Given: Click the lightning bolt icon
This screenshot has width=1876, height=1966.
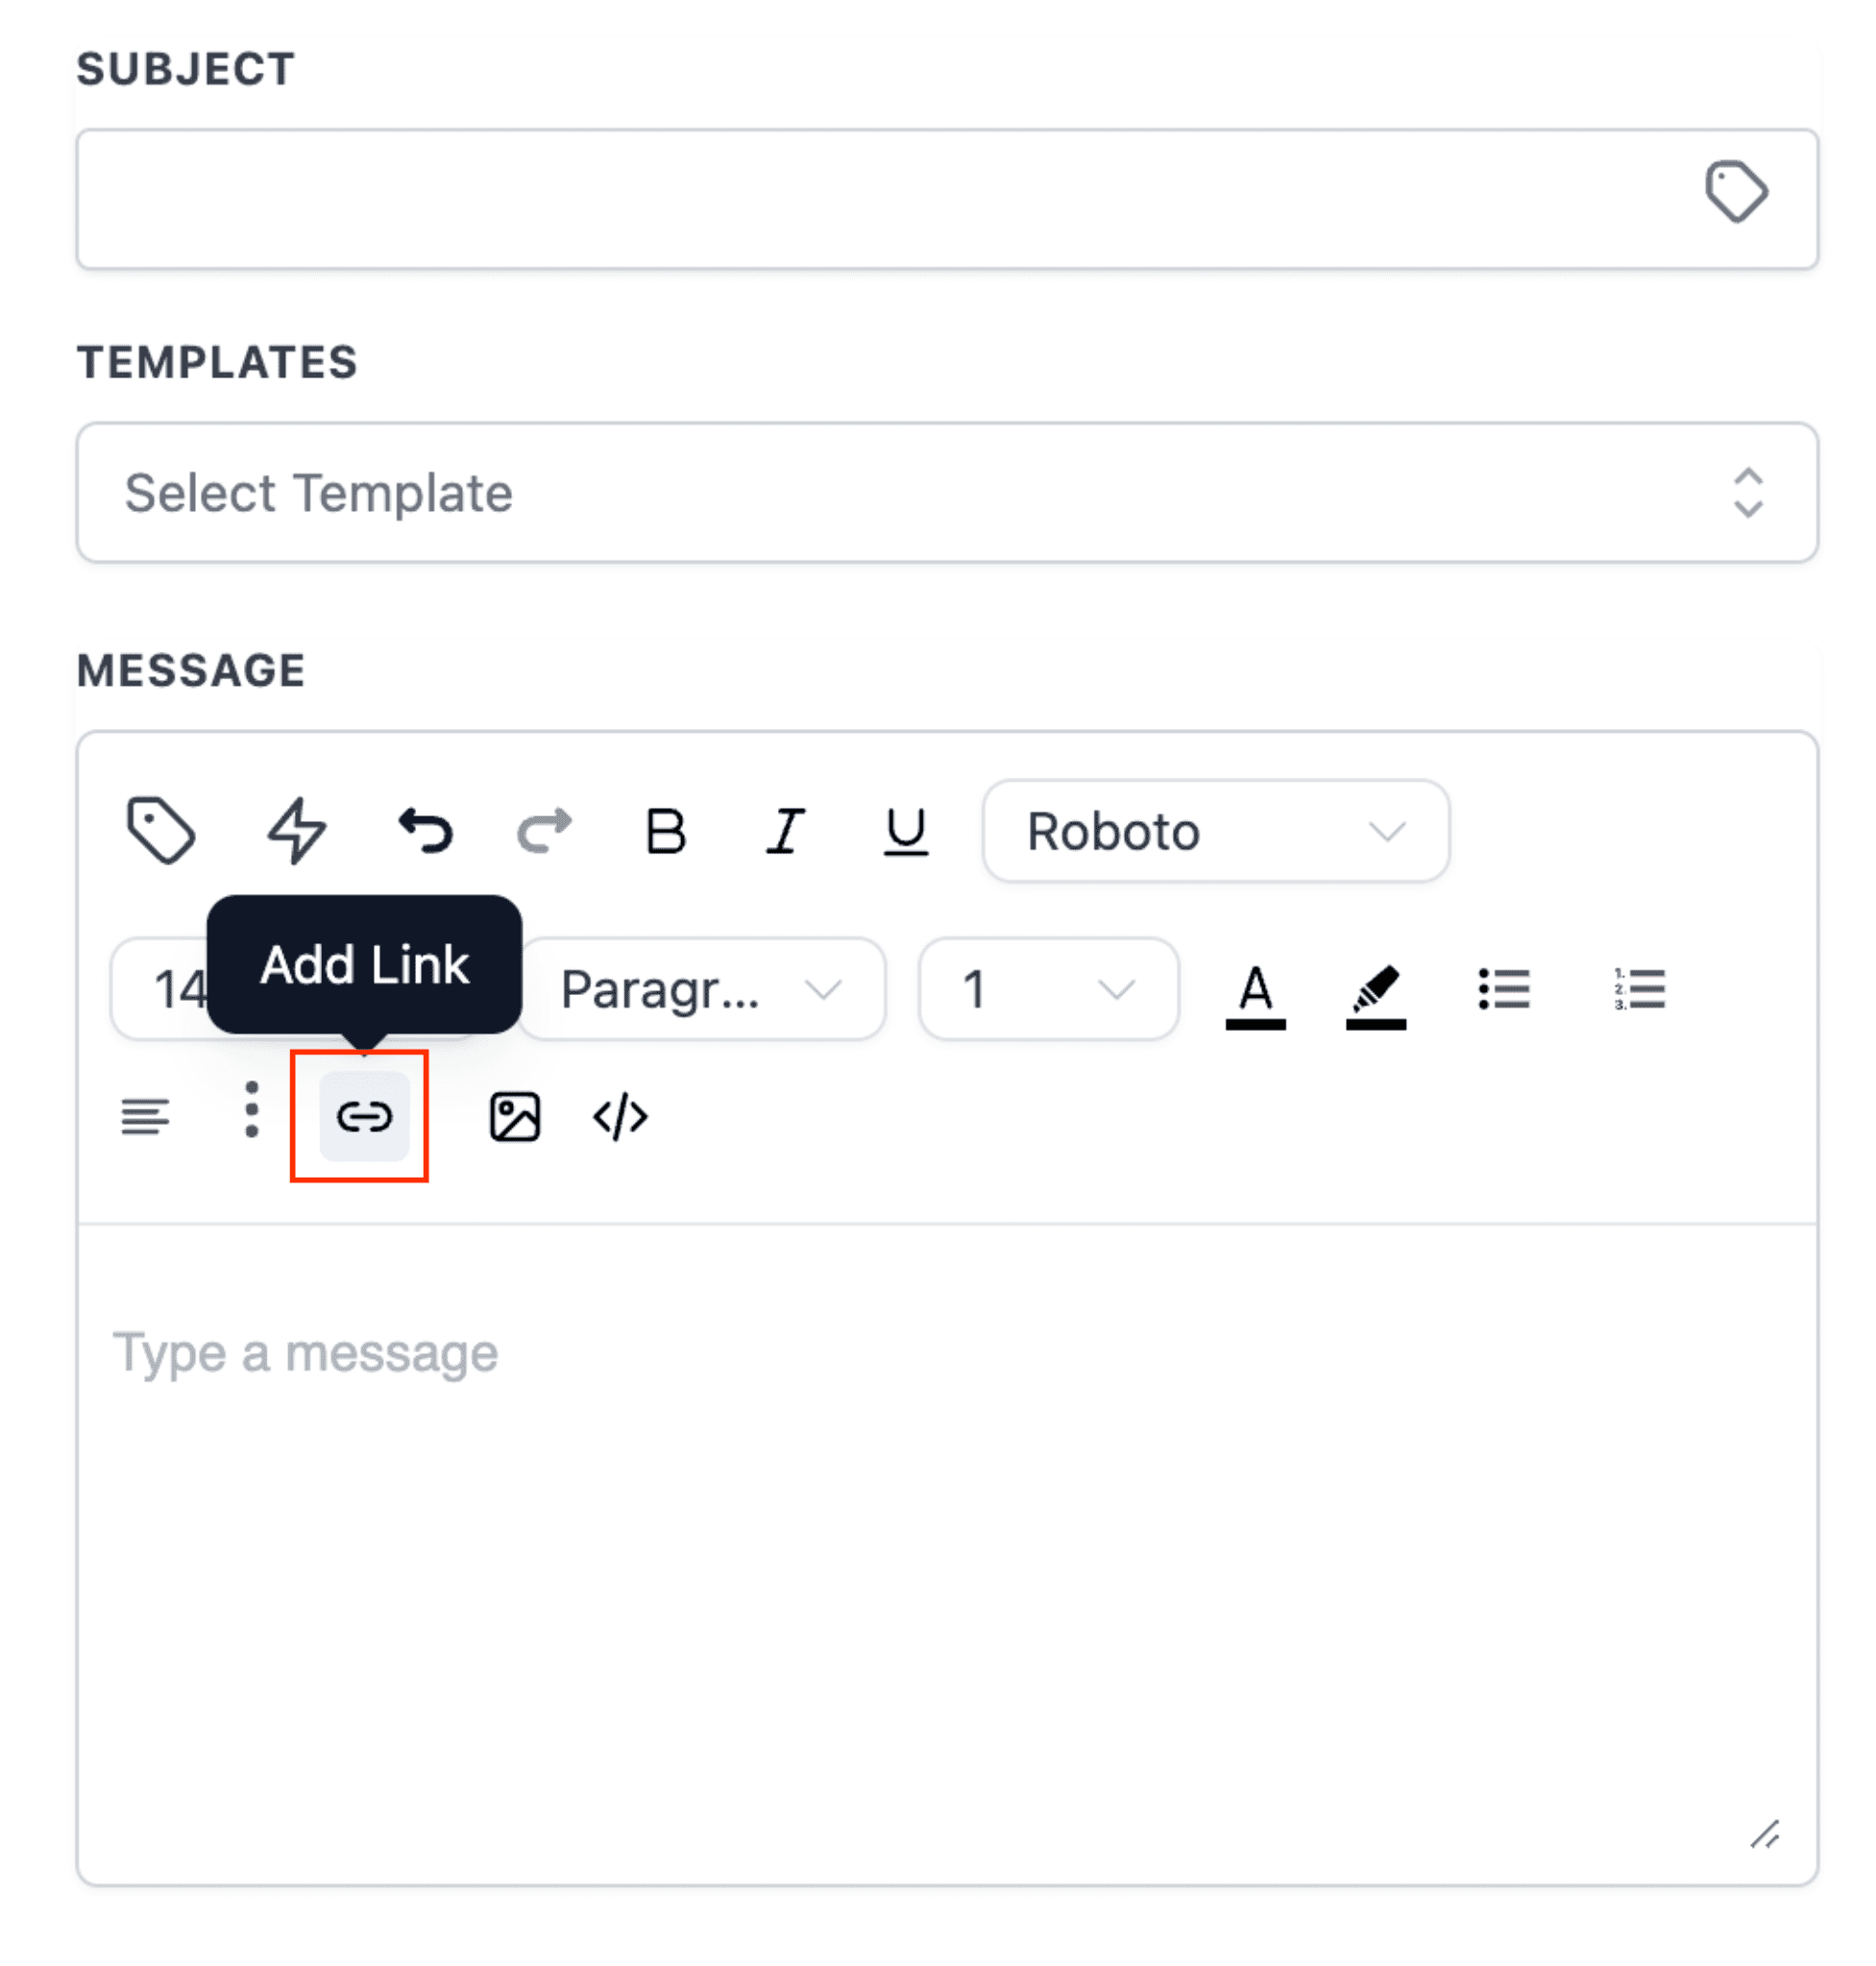Looking at the screenshot, I should (x=296, y=830).
